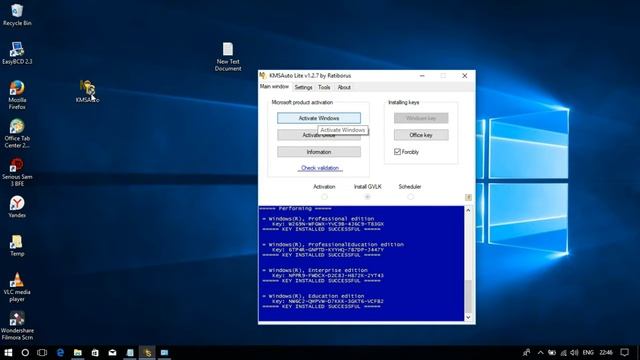This screenshot has width=640, height=360.
Task: Click the Enterprise edition log line
Action: pyautogui.click(x=315, y=270)
